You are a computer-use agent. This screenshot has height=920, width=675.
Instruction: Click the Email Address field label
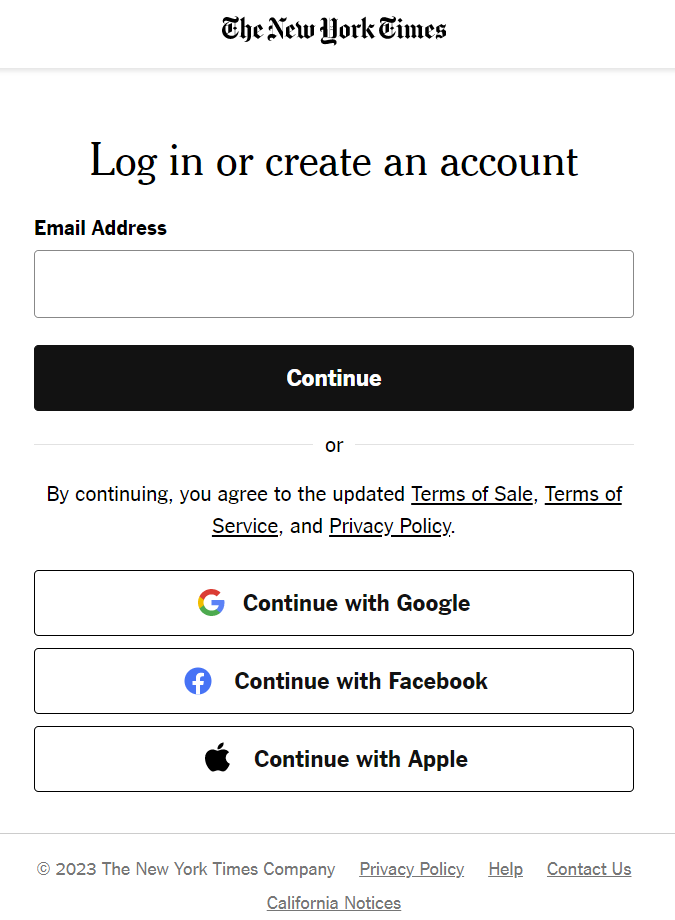[100, 228]
